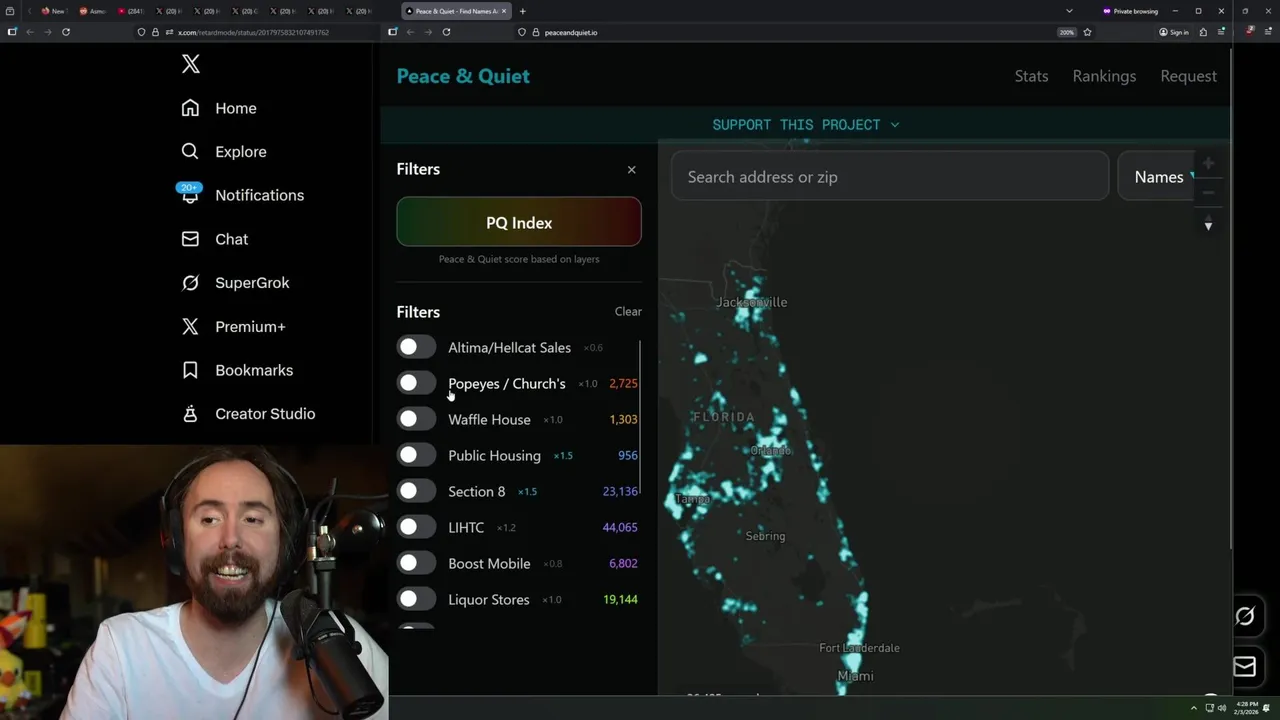Click the page vertical scrollbar
This screenshot has width=1280, height=720.
[x=1231, y=300]
